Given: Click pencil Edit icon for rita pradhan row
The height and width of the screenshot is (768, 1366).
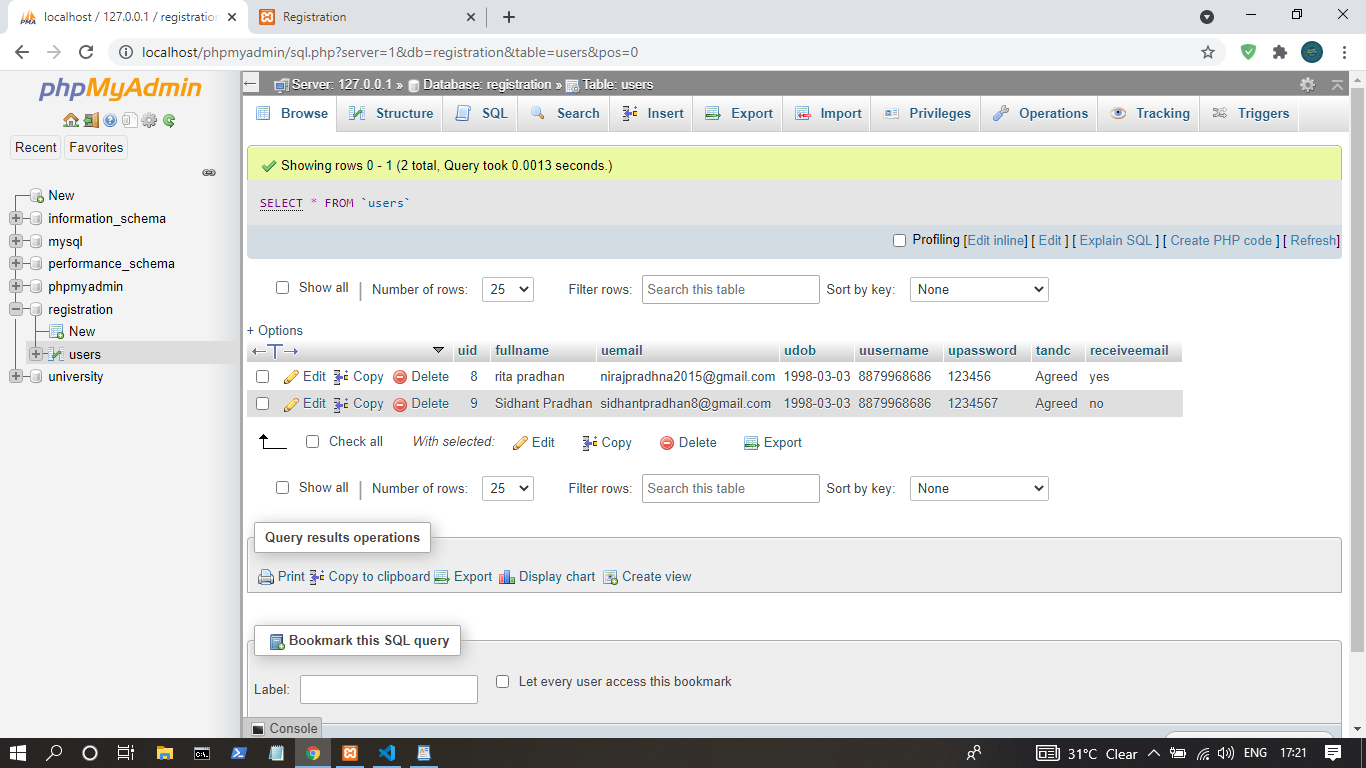Looking at the screenshot, I should coord(292,377).
